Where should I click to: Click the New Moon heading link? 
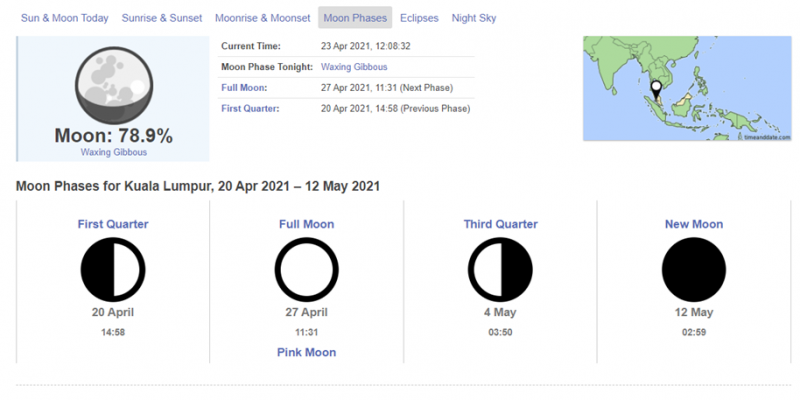[694, 224]
